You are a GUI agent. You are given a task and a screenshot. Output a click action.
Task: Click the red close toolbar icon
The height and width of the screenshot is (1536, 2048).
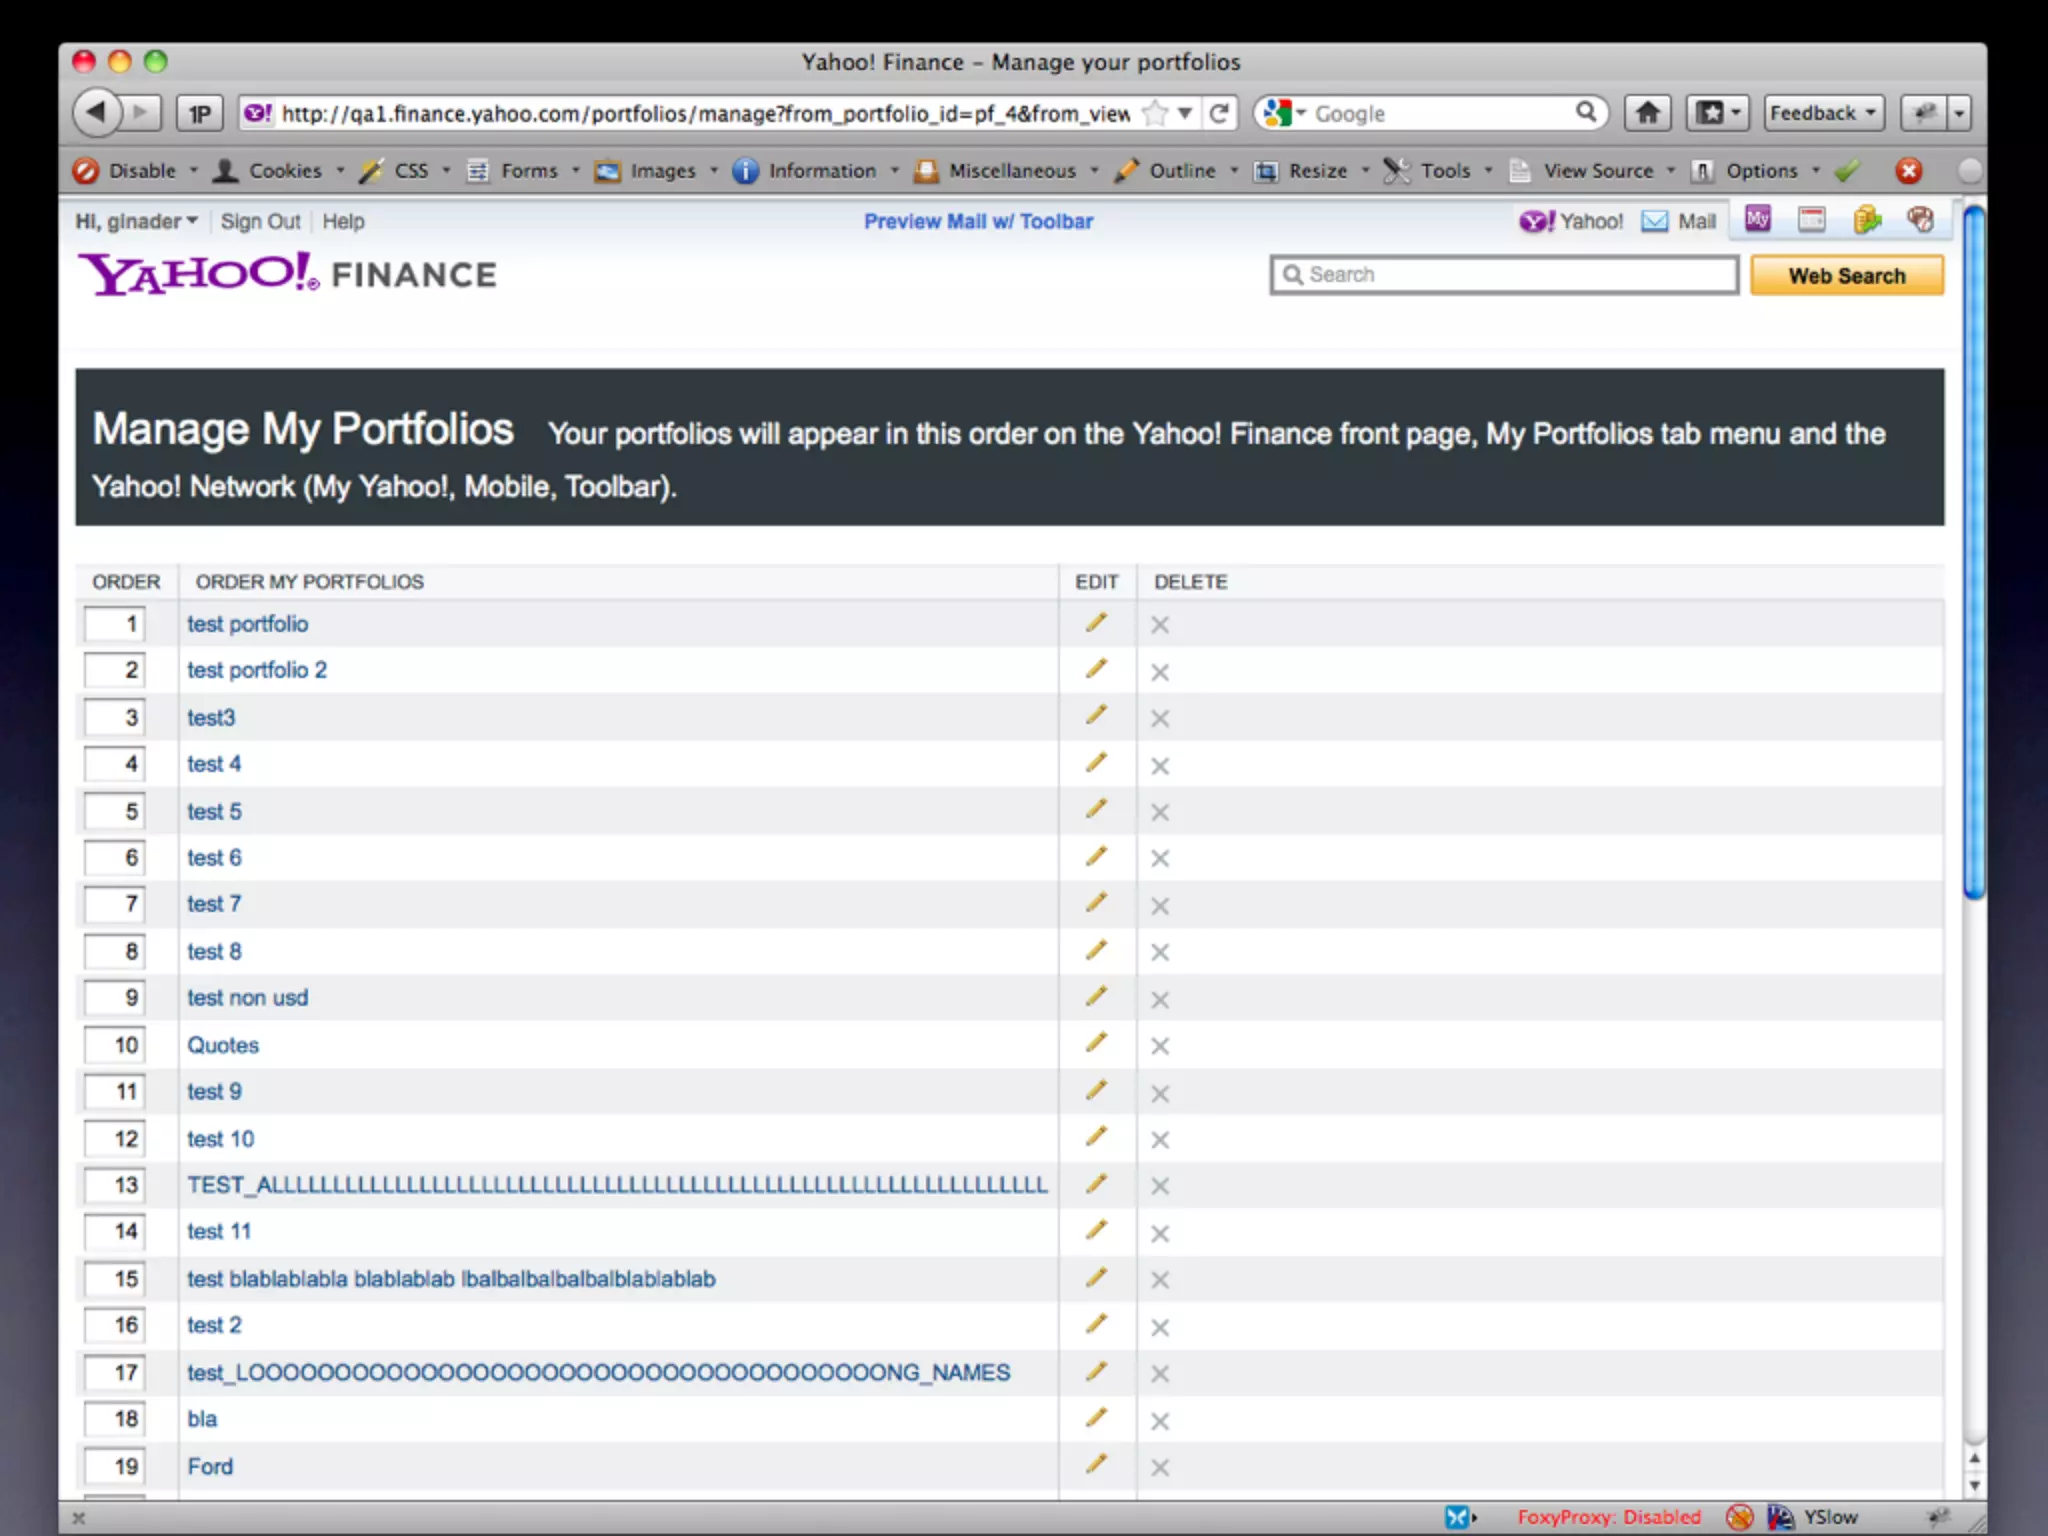(1908, 171)
